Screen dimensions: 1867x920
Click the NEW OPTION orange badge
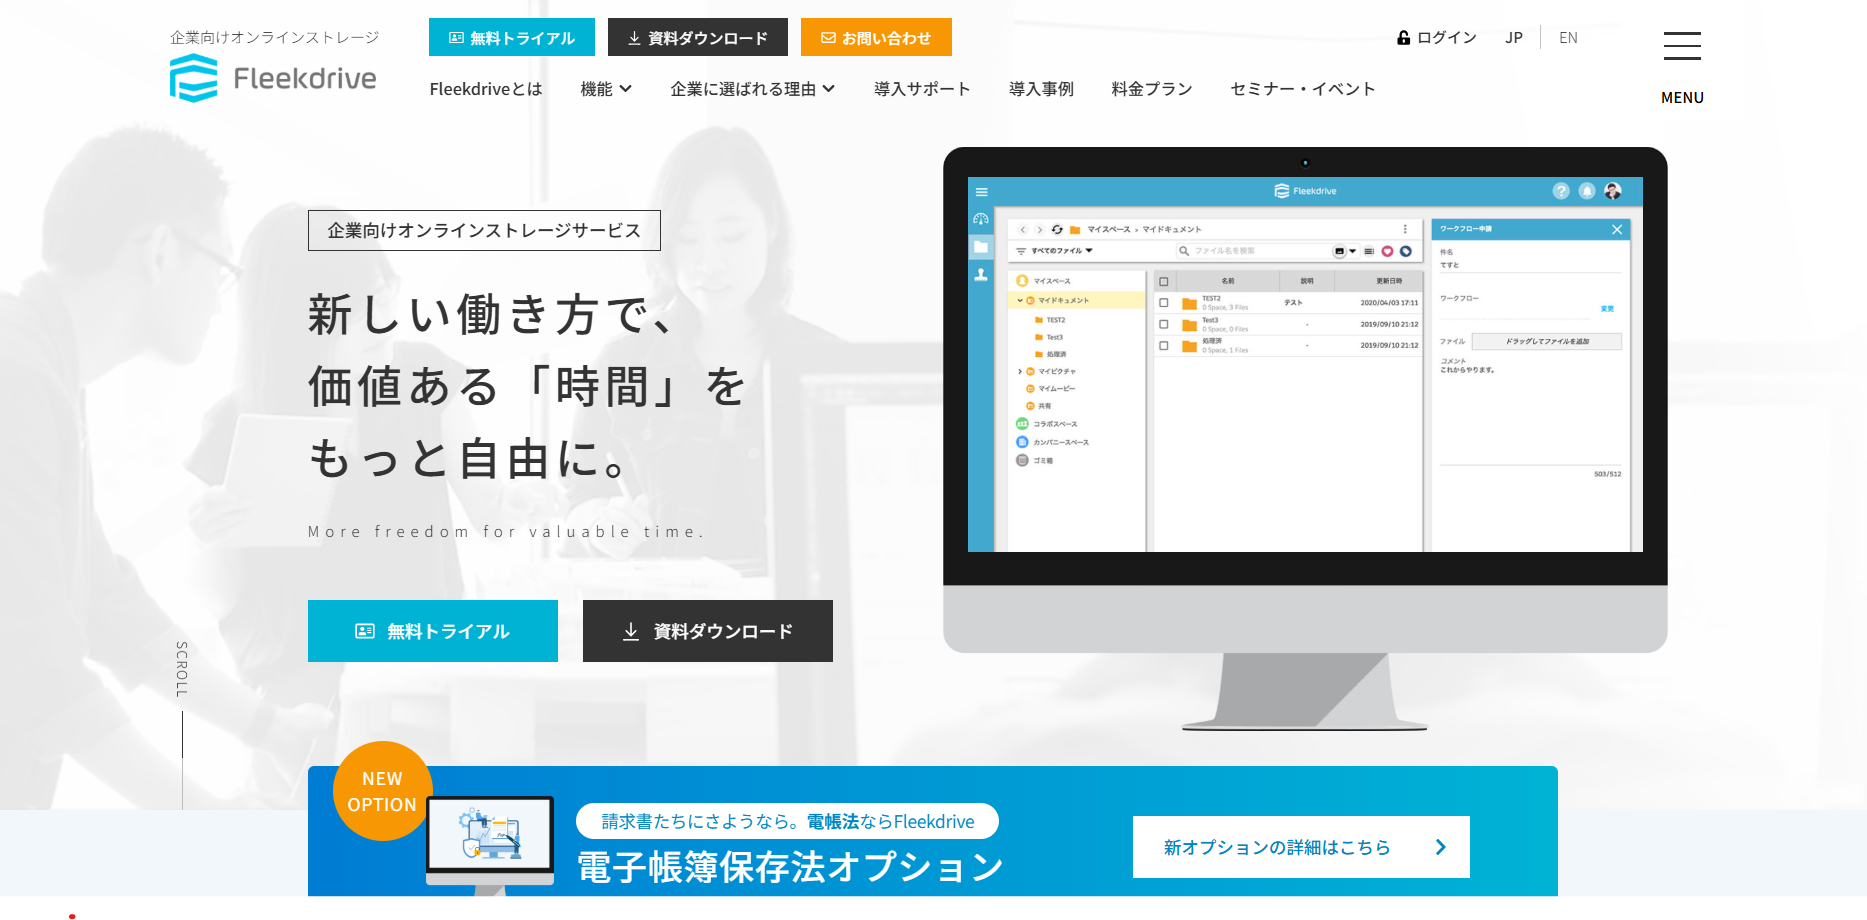pos(382,791)
